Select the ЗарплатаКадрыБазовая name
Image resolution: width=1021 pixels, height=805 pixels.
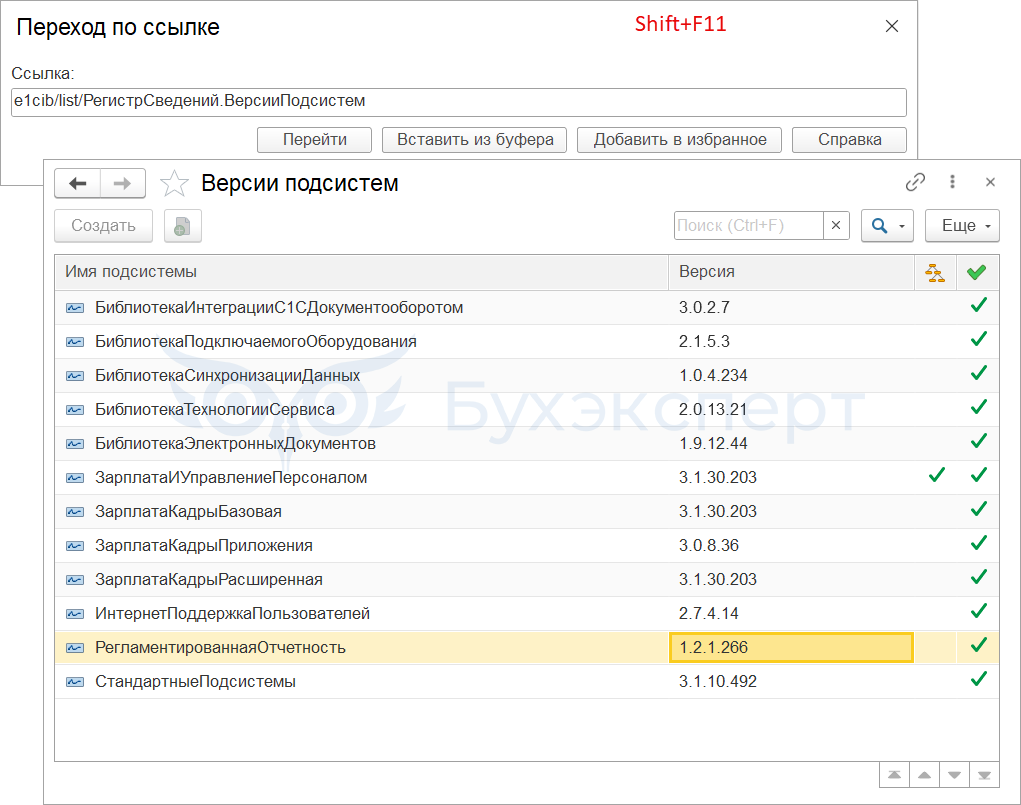click(188, 512)
